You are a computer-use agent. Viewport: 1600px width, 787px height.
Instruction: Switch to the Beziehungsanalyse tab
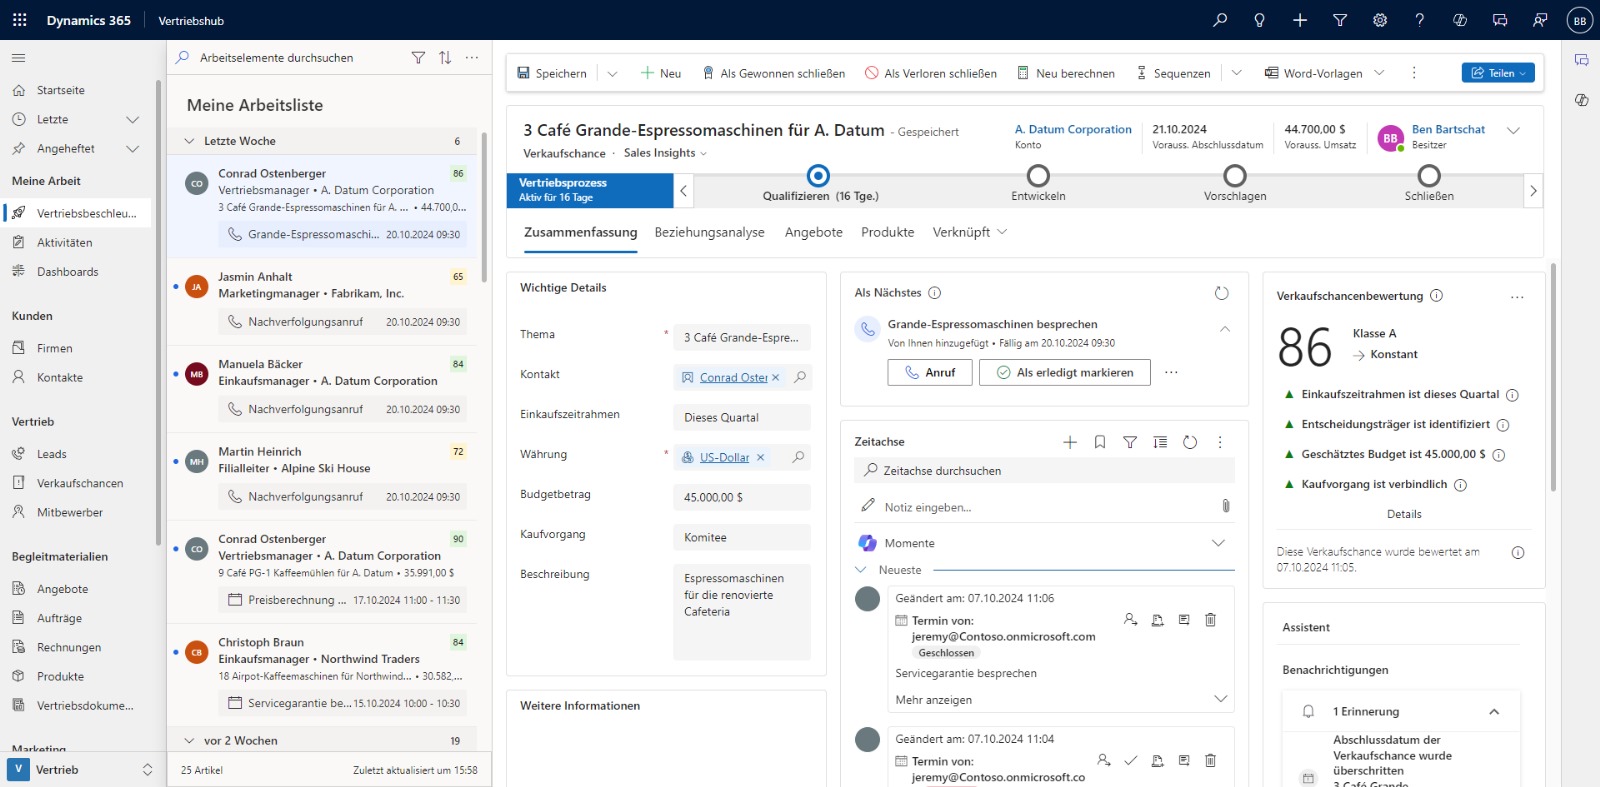point(709,232)
